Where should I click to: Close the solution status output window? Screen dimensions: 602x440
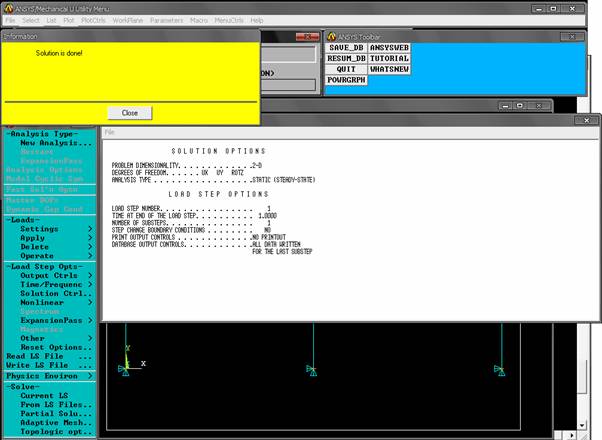[587, 120]
